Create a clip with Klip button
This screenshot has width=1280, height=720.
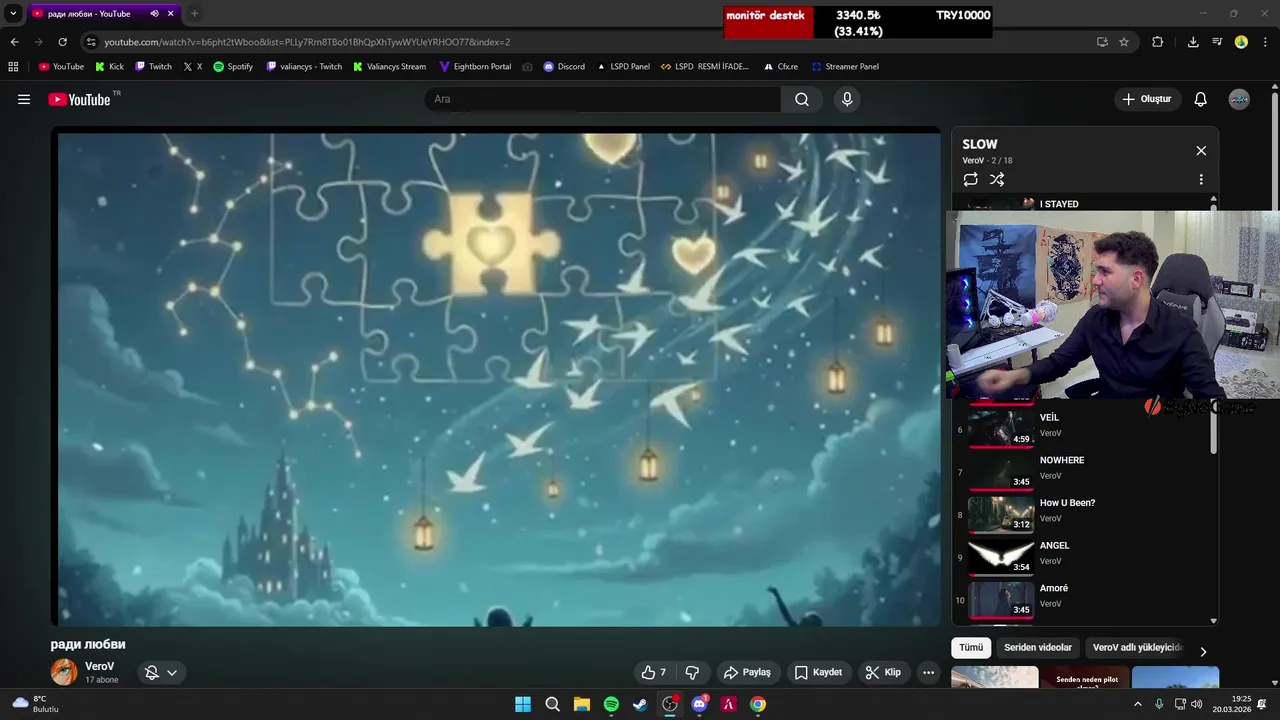[884, 672]
